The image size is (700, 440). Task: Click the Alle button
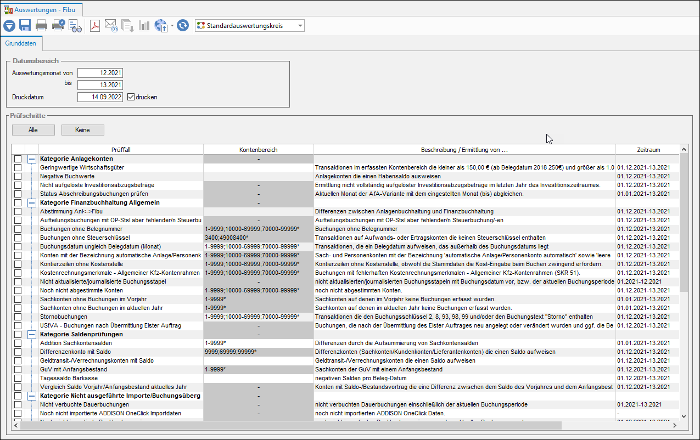pos(33,130)
